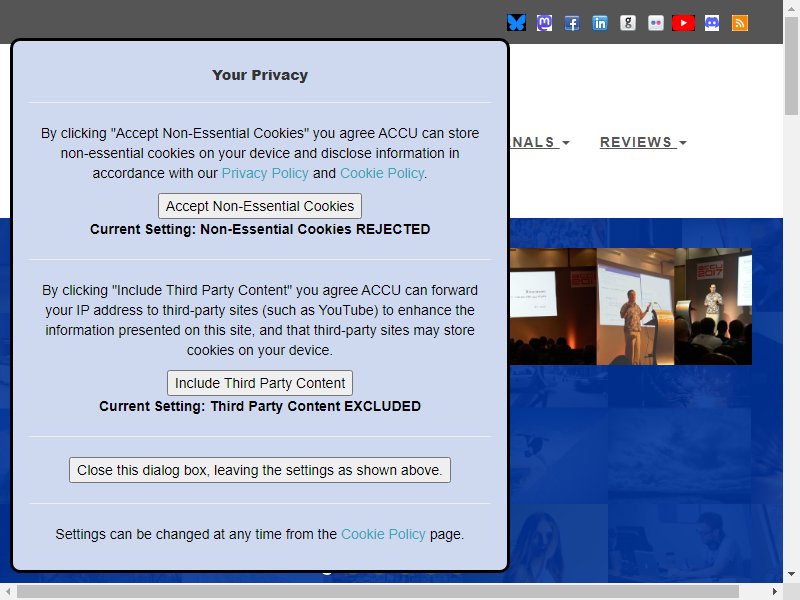The image size is (800, 600).
Task: Open Cookie Policy link in dialog footer
Action: click(383, 534)
